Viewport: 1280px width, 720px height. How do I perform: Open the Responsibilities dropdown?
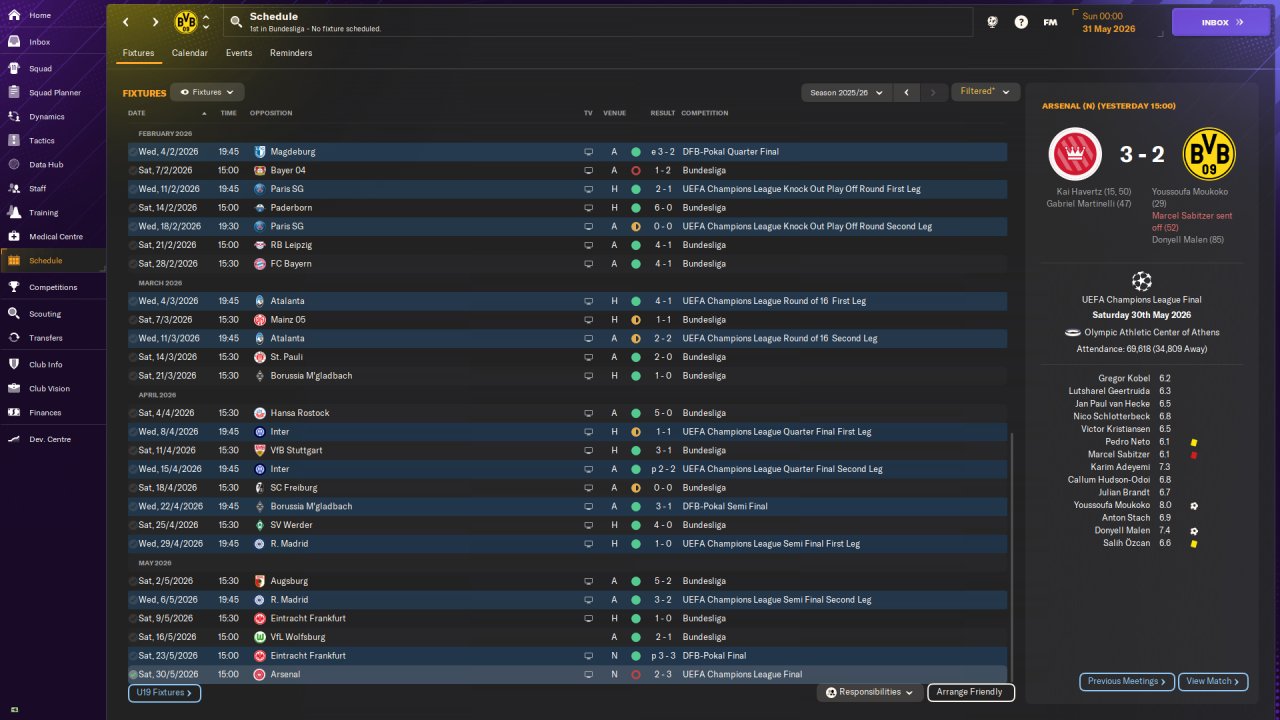coord(869,692)
